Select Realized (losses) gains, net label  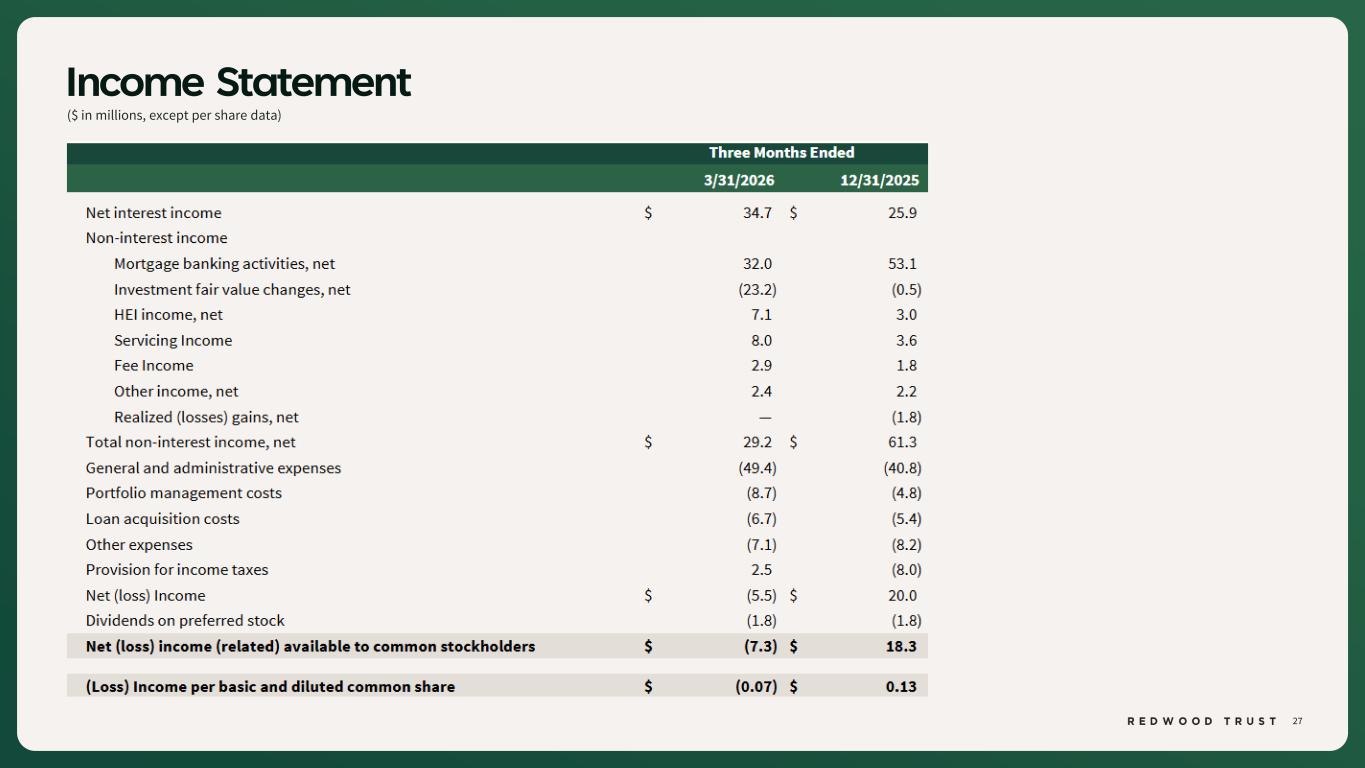(206, 418)
